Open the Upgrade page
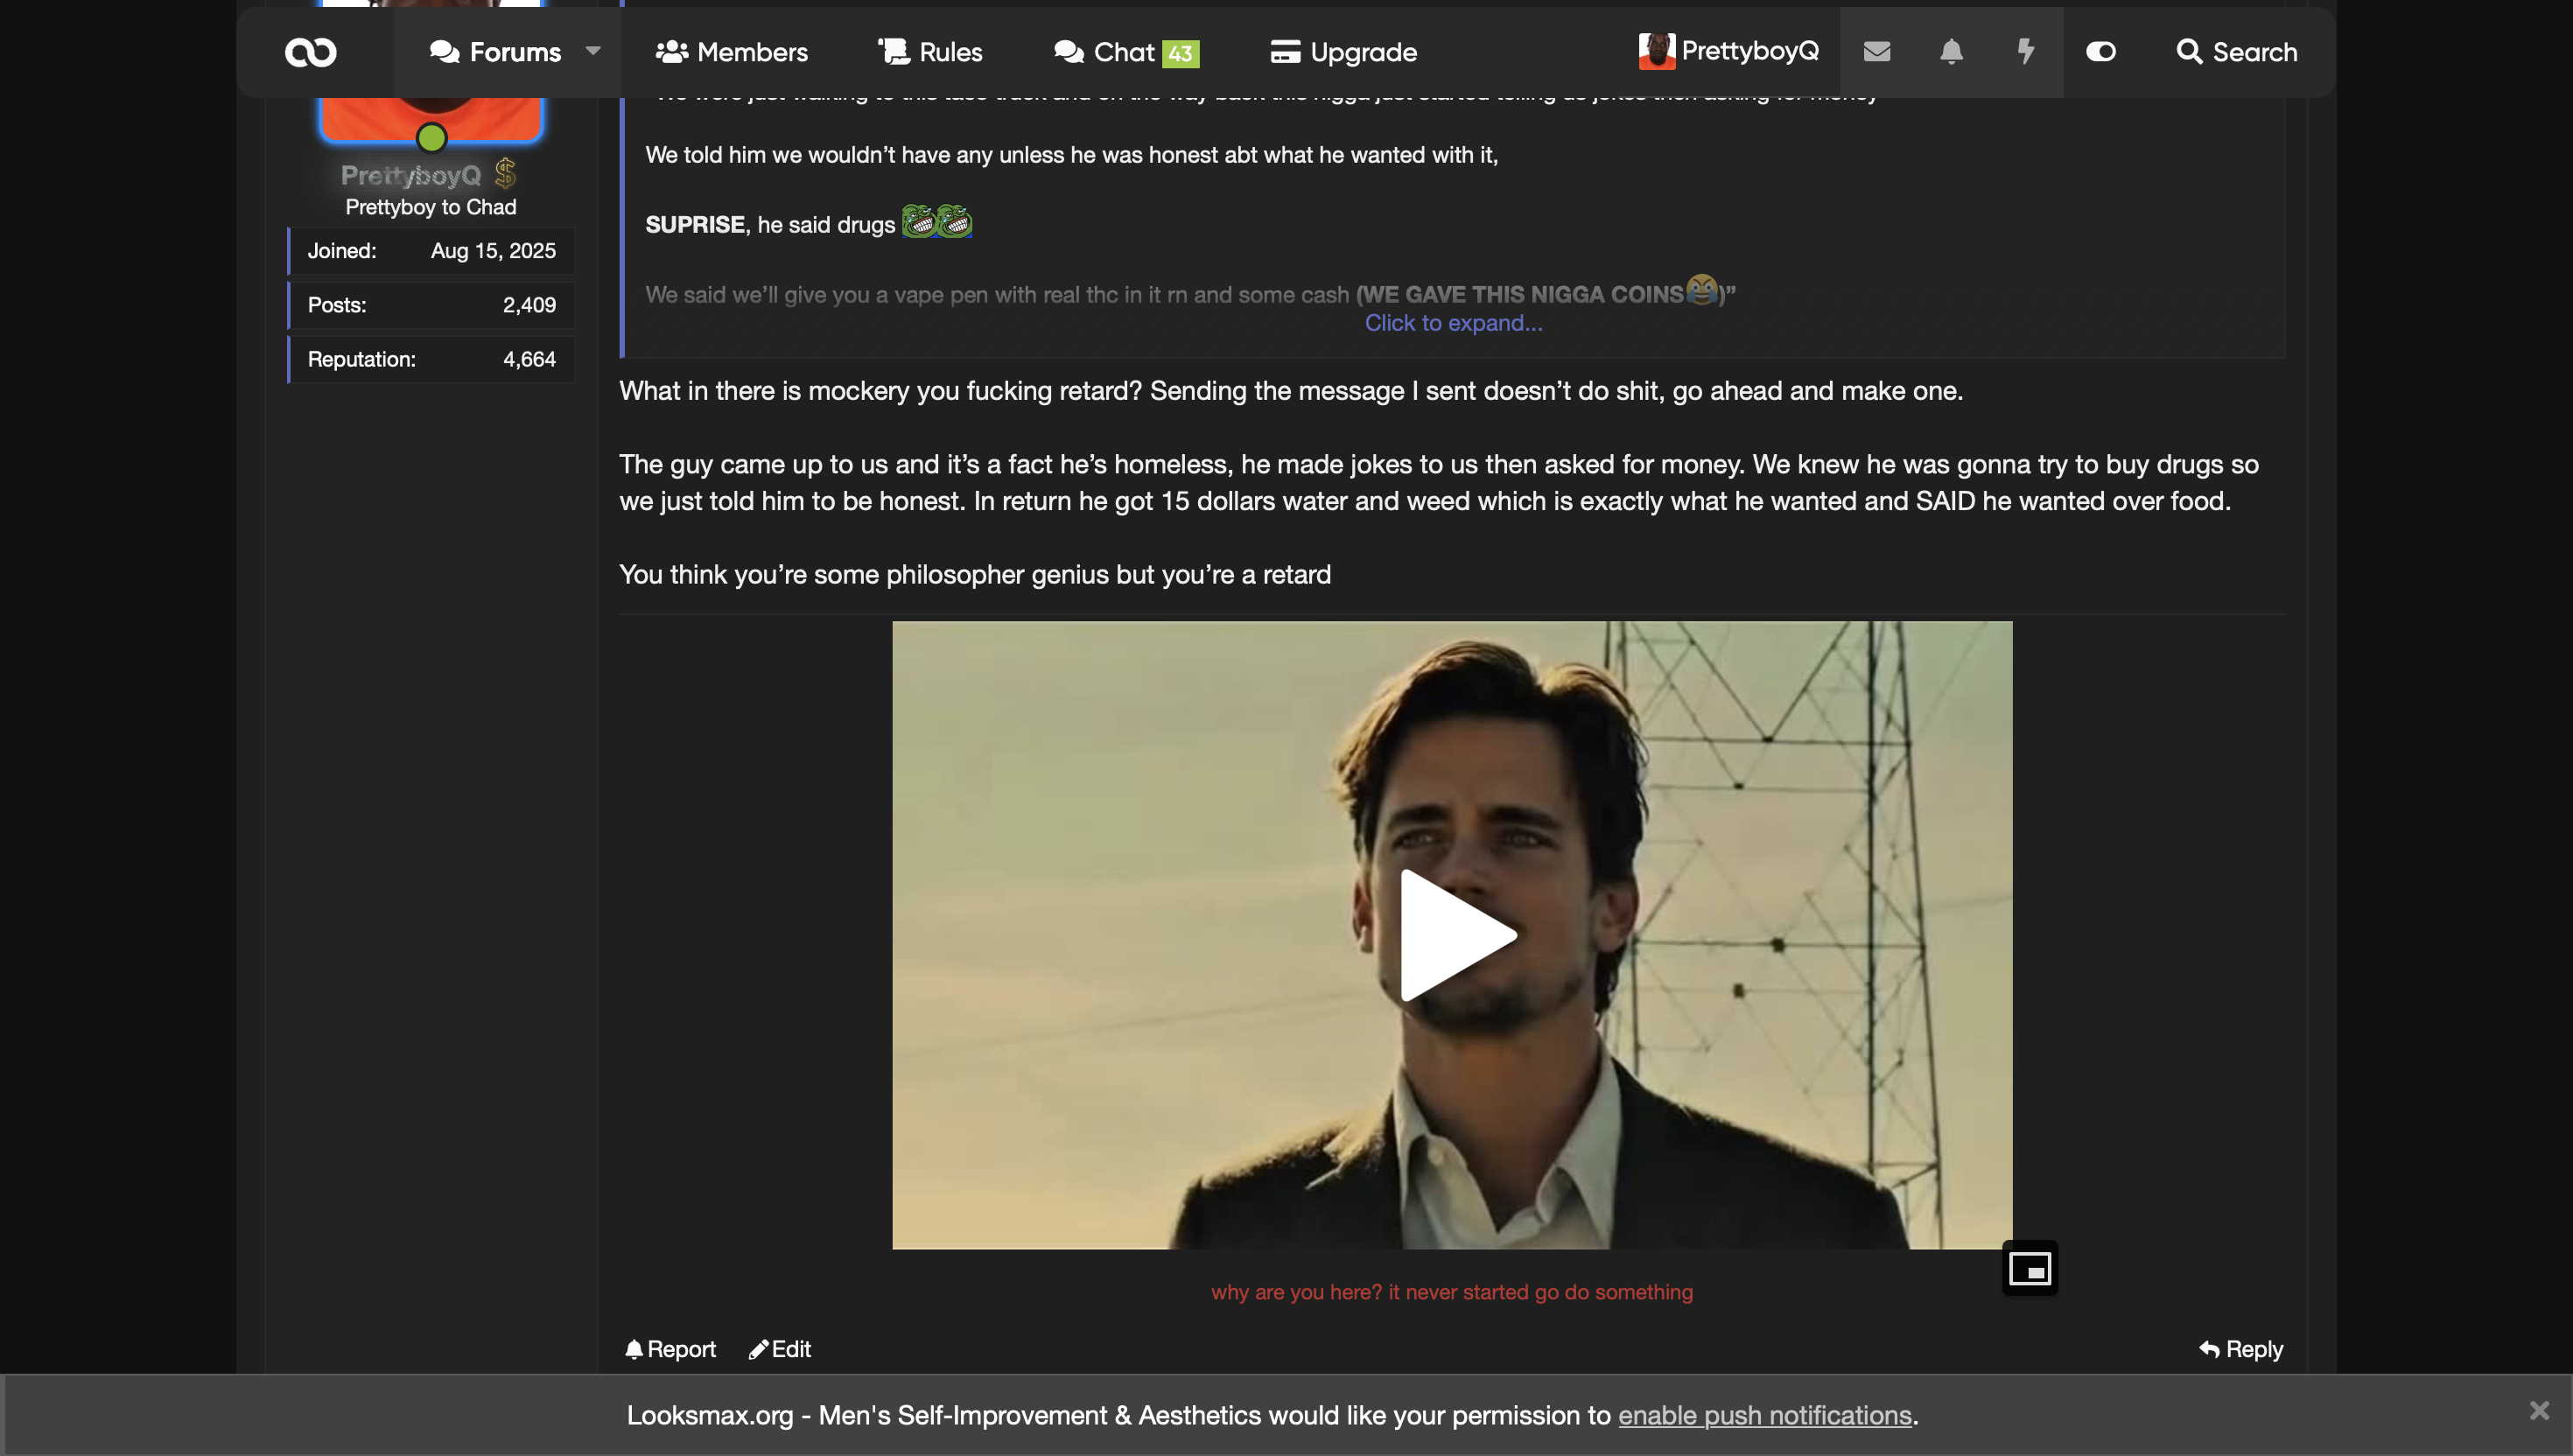The image size is (2573, 1456). (1343, 52)
